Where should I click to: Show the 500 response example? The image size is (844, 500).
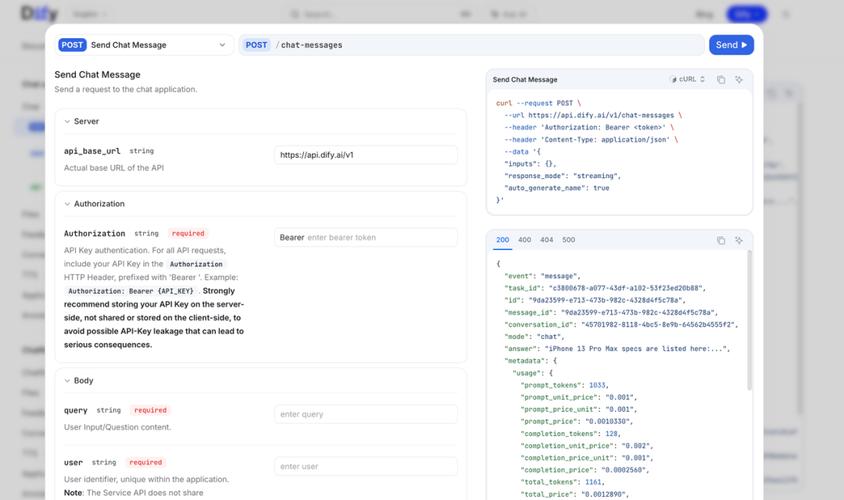point(568,240)
